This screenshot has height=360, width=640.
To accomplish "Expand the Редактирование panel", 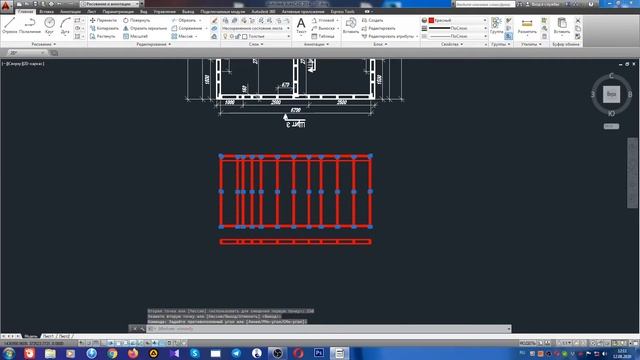I will click(x=153, y=44).
